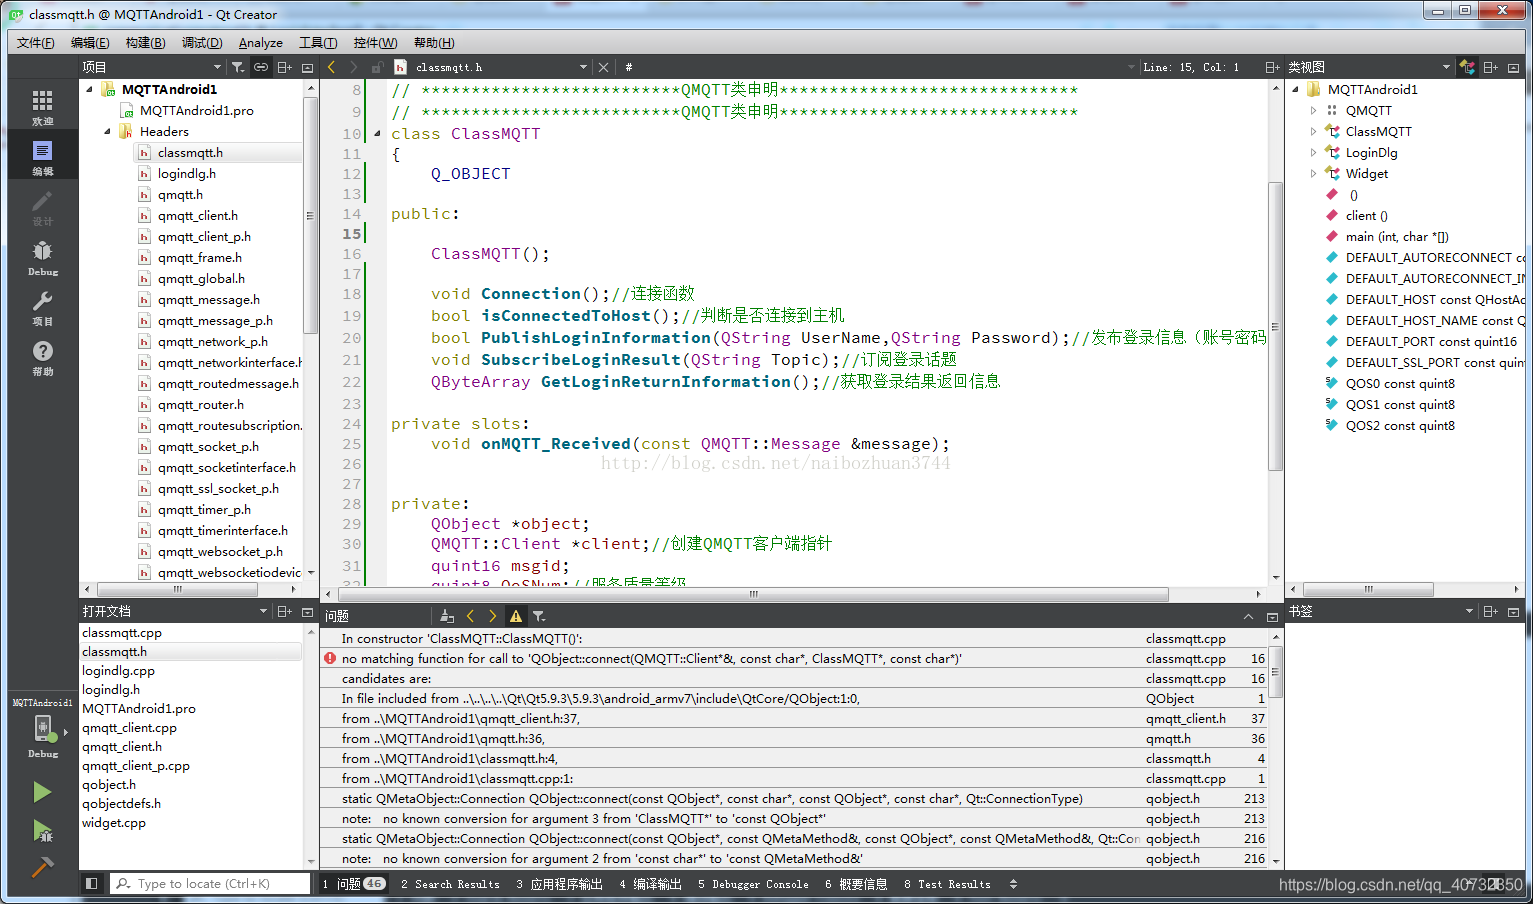Click the class view filter icon
Viewport: 1533px width, 904px height.
click(1467, 67)
